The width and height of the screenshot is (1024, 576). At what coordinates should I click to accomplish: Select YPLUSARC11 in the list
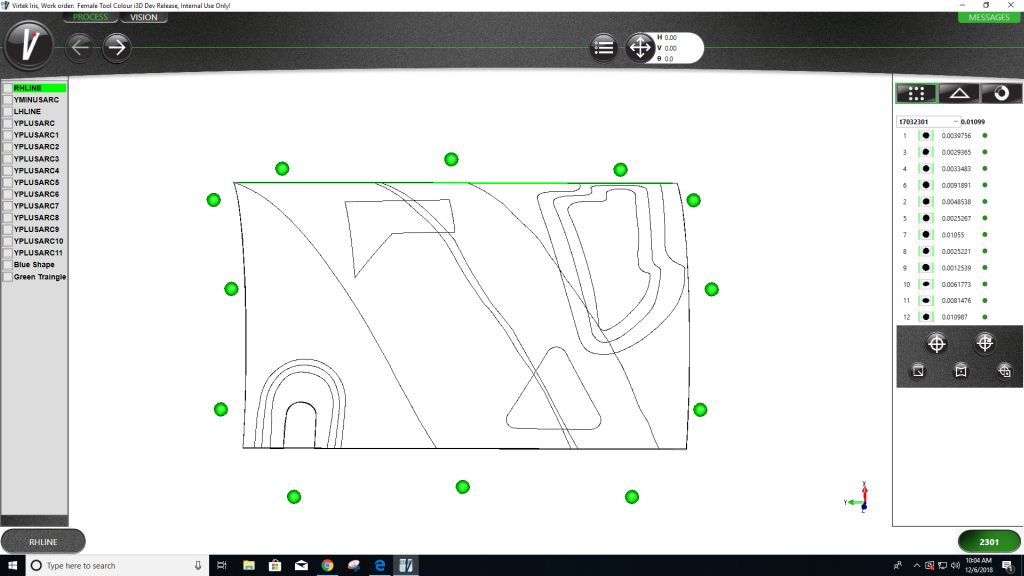[x=39, y=253]
